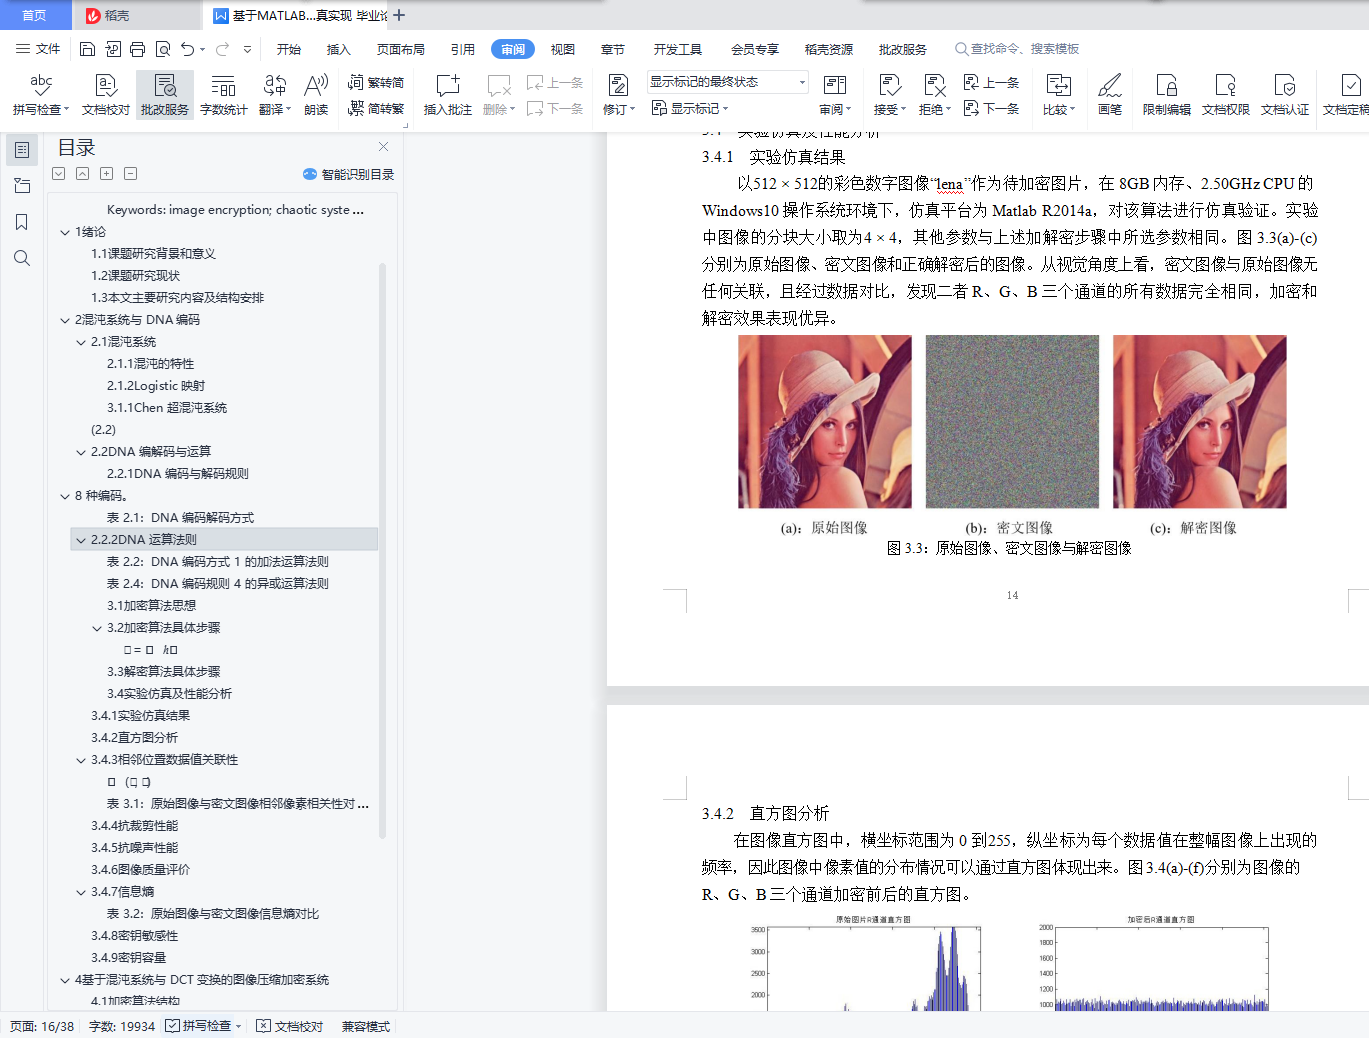
Task: Click the 字数: 19934 status bar entry
Action: pos(122,1026)
